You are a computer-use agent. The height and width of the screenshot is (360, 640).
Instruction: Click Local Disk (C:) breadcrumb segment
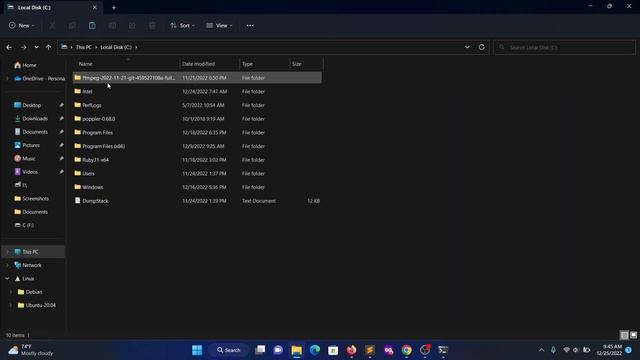[x=116, y=47]
